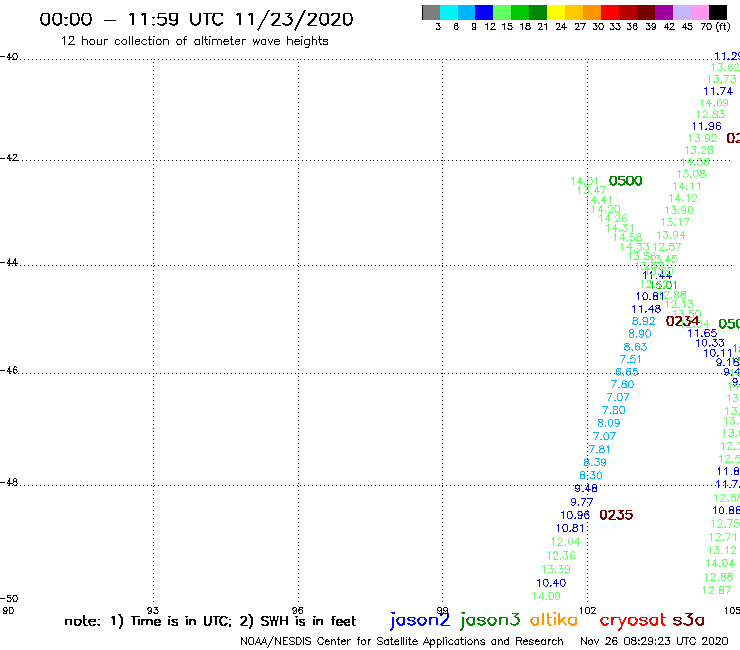
Task: Click the 11.65 wave height value
Action: 702,333
